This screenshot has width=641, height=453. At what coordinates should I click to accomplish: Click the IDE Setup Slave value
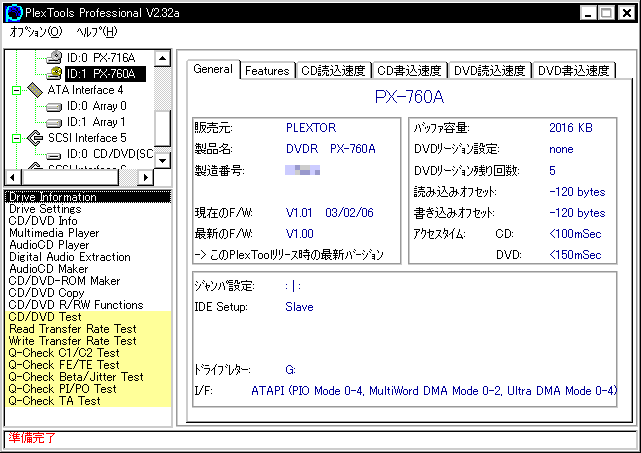click(299, 307)
